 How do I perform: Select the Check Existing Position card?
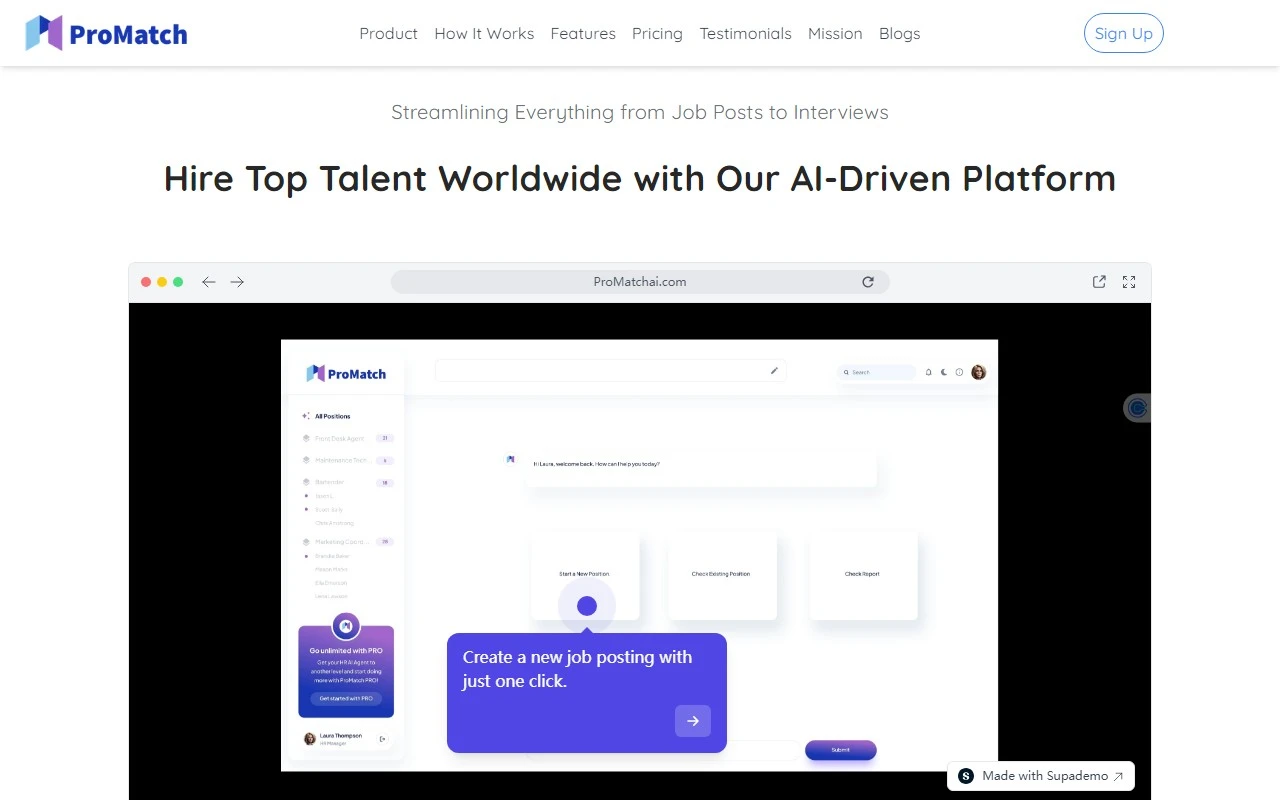(x=721, y=575)
